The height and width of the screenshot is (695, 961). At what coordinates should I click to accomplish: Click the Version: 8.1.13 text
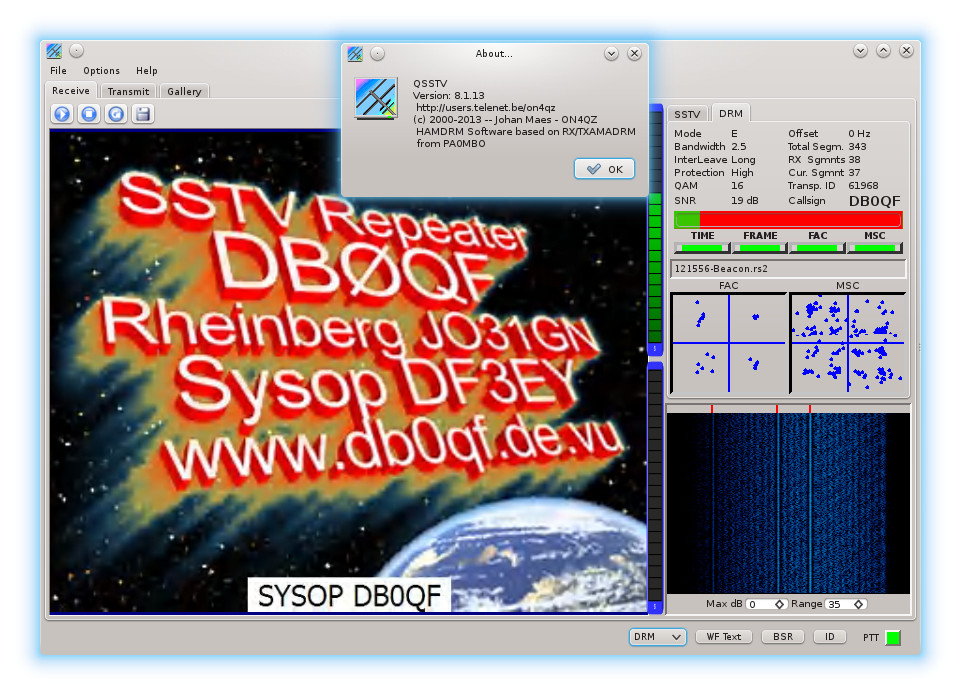pyautogui.click(x=449, y=96)
